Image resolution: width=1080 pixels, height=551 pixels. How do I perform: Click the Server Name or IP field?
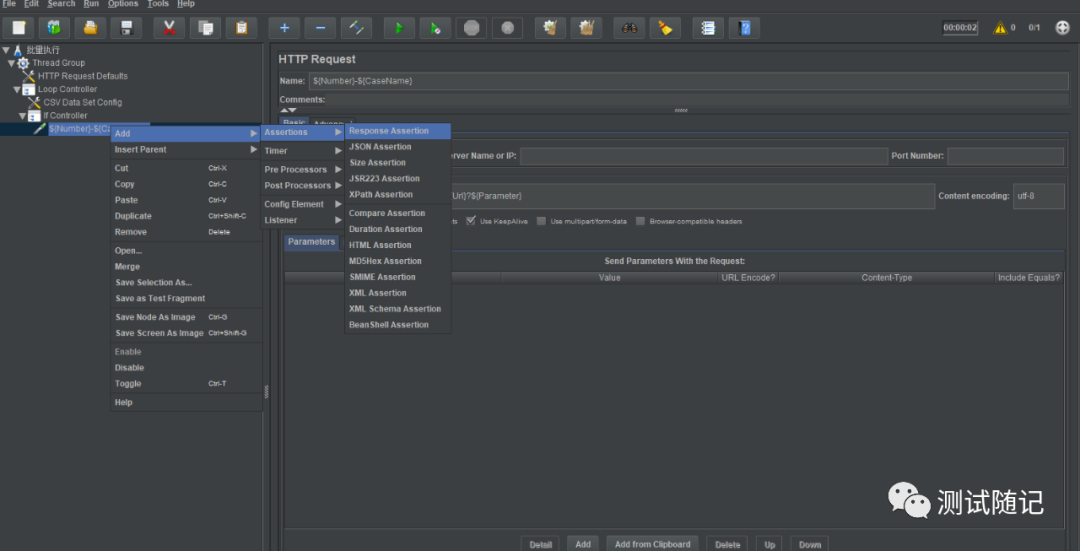[704, 156]
